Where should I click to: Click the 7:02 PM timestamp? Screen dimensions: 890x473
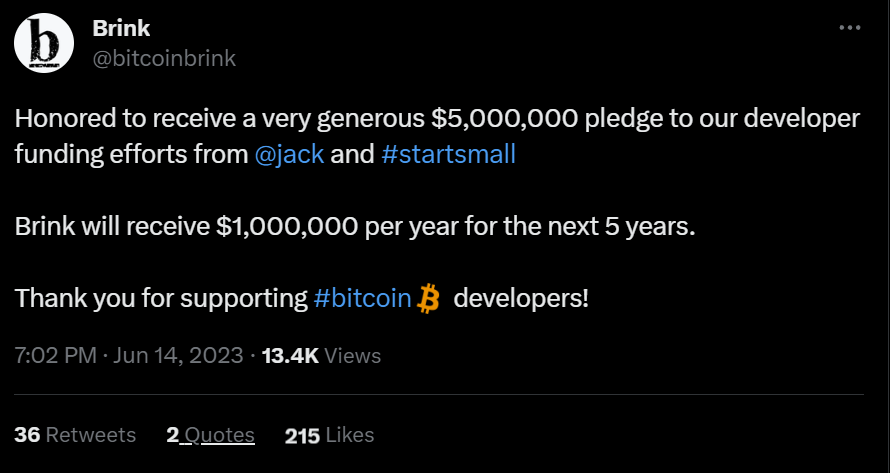point(53,355)
